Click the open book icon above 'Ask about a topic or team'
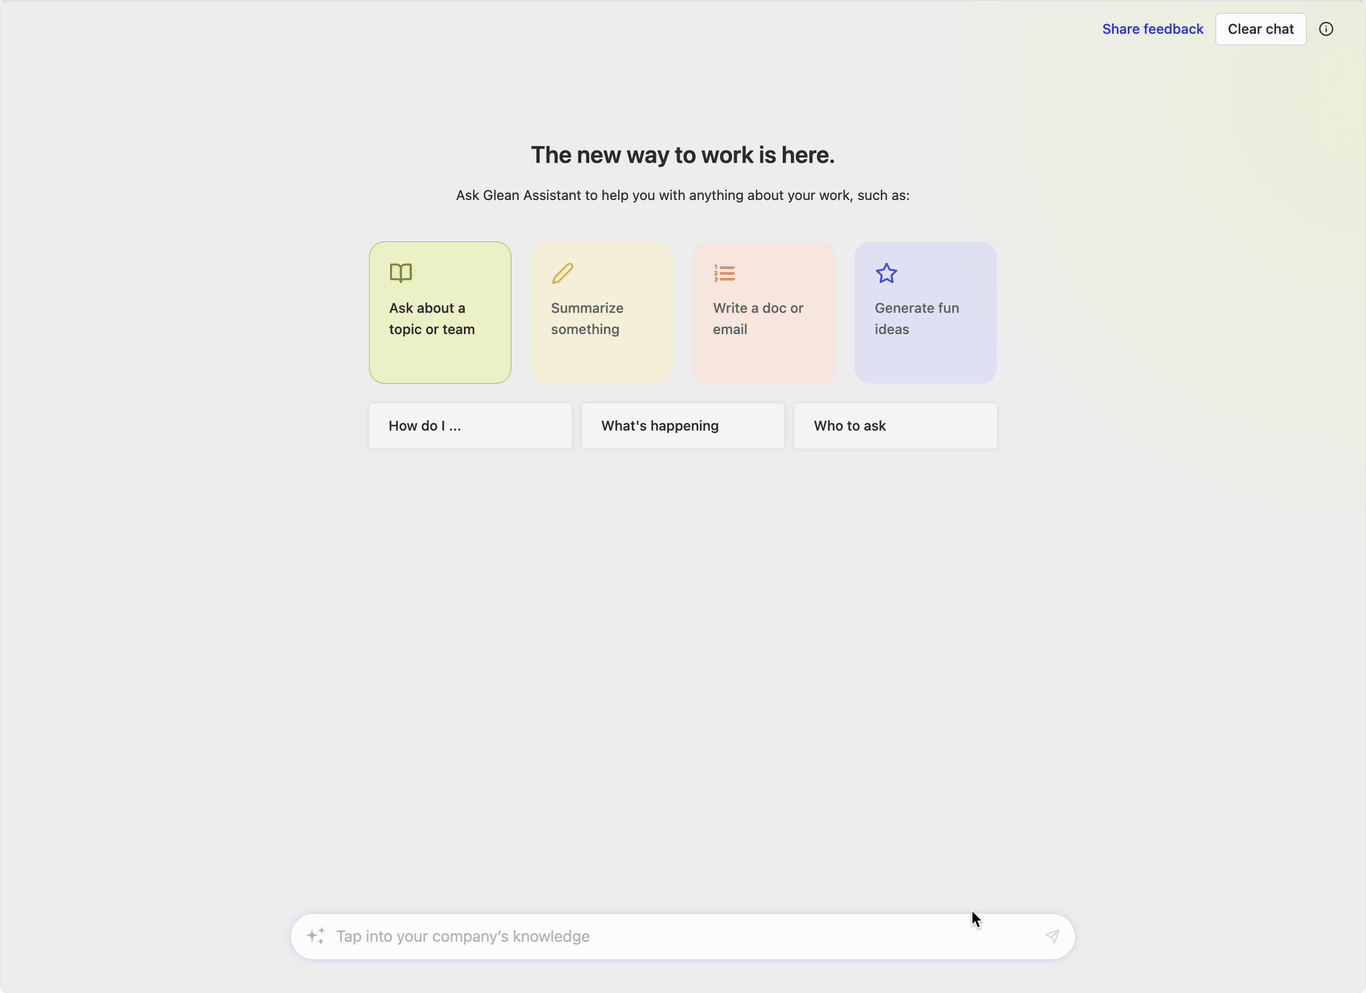Image resolution: width=1366 pixels, height=993 pixels. pyautogui.click(x=400, y=272)
